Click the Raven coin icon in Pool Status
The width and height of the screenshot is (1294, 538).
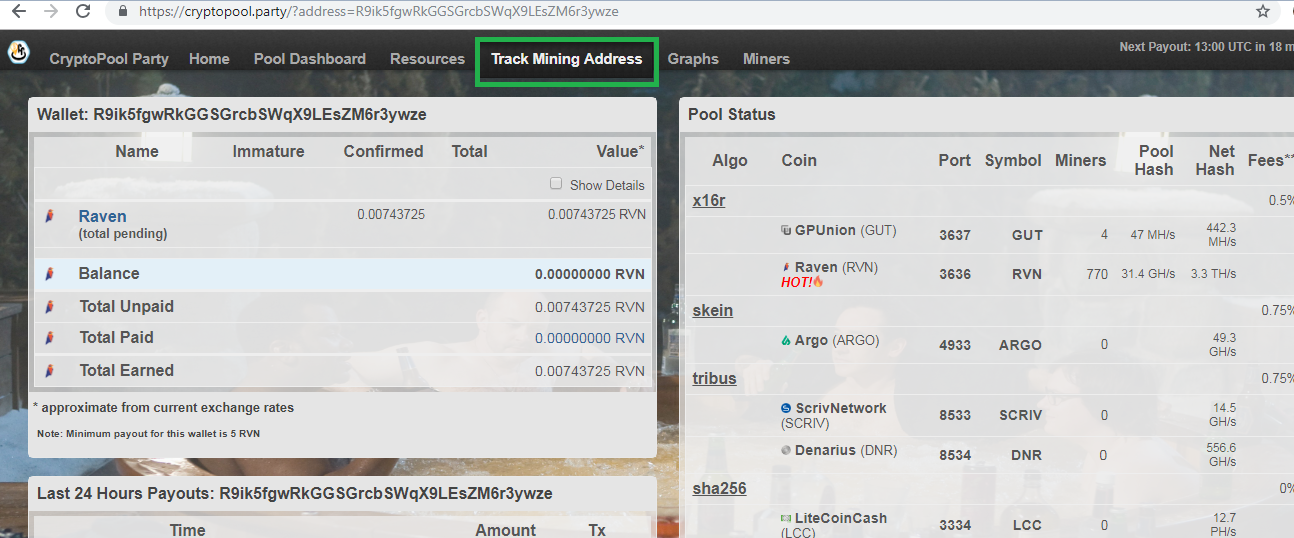pyautogui.click(x=786, y=267)
